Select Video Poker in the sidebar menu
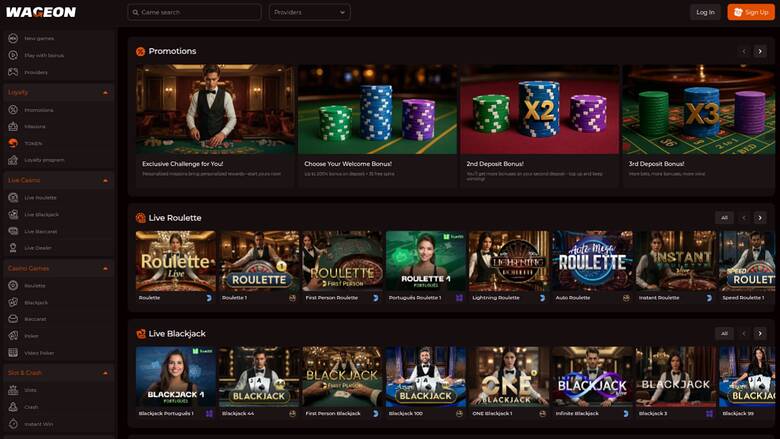The height and width of the screenshot is (439, 780). pyautogui.click(x=39, y=352)
